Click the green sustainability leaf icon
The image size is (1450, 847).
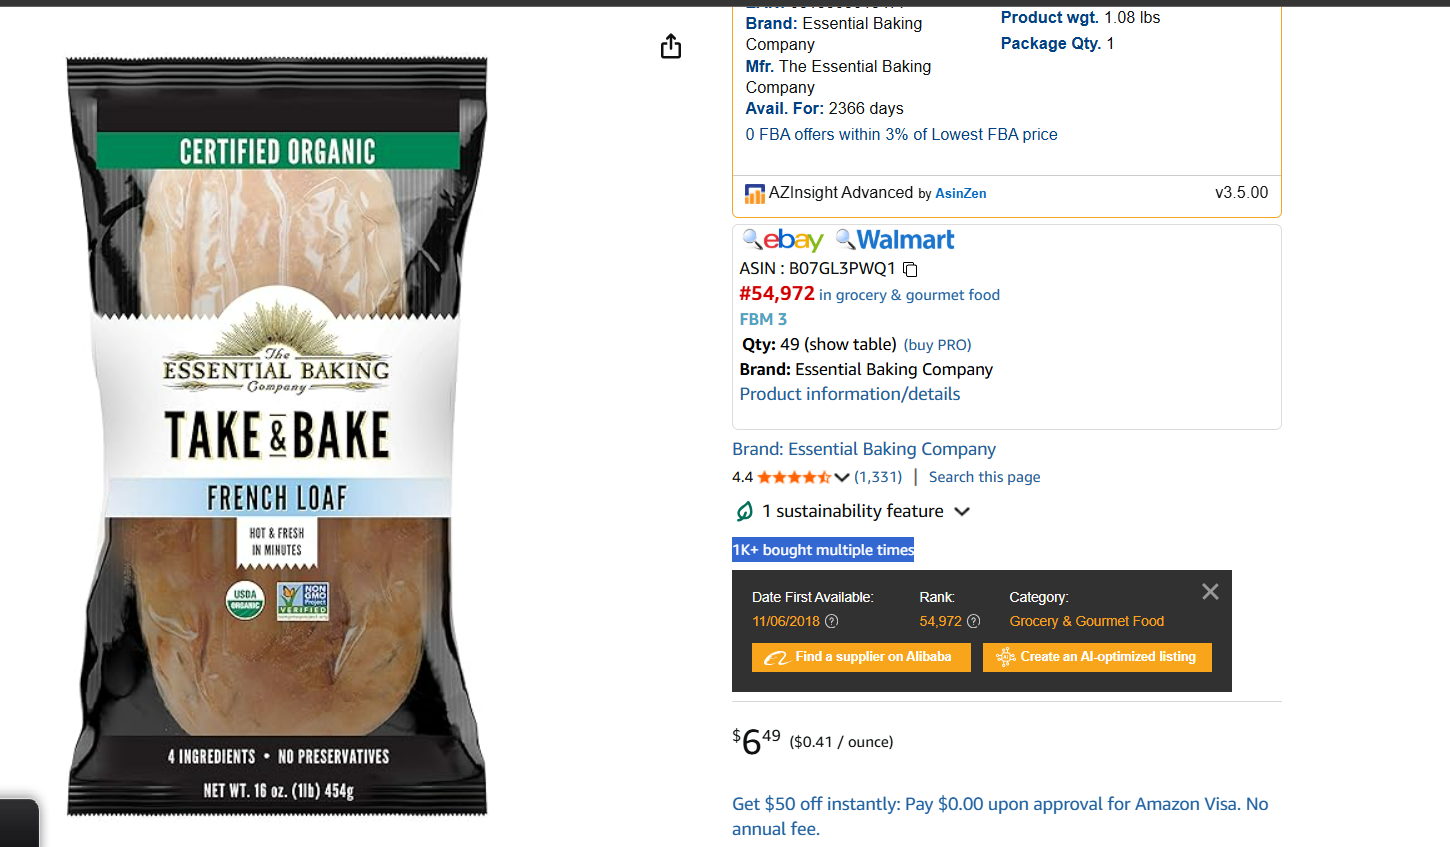(x=745, y=512)
